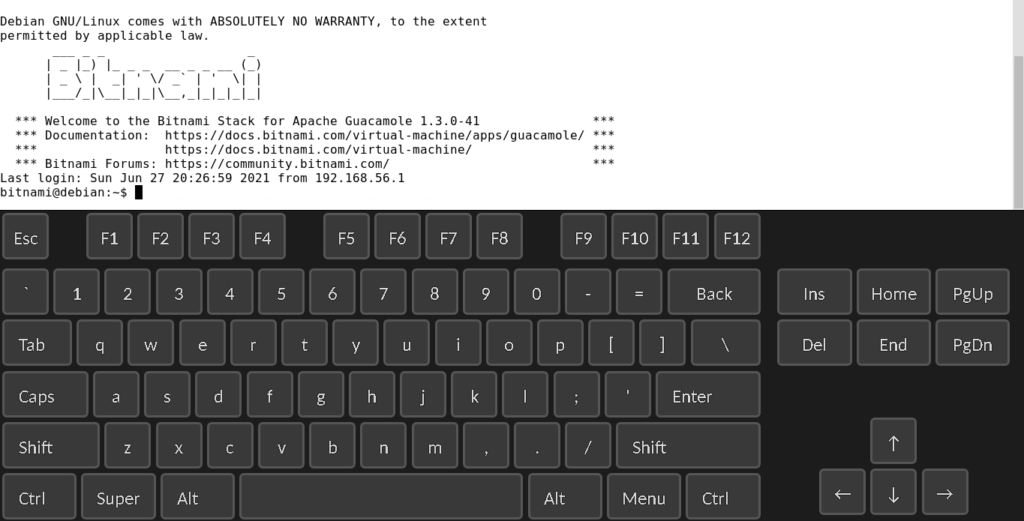This screenshot has height=521, width=1024.
Task: Tap the PgDn key
Action: (x=972, y=343)
